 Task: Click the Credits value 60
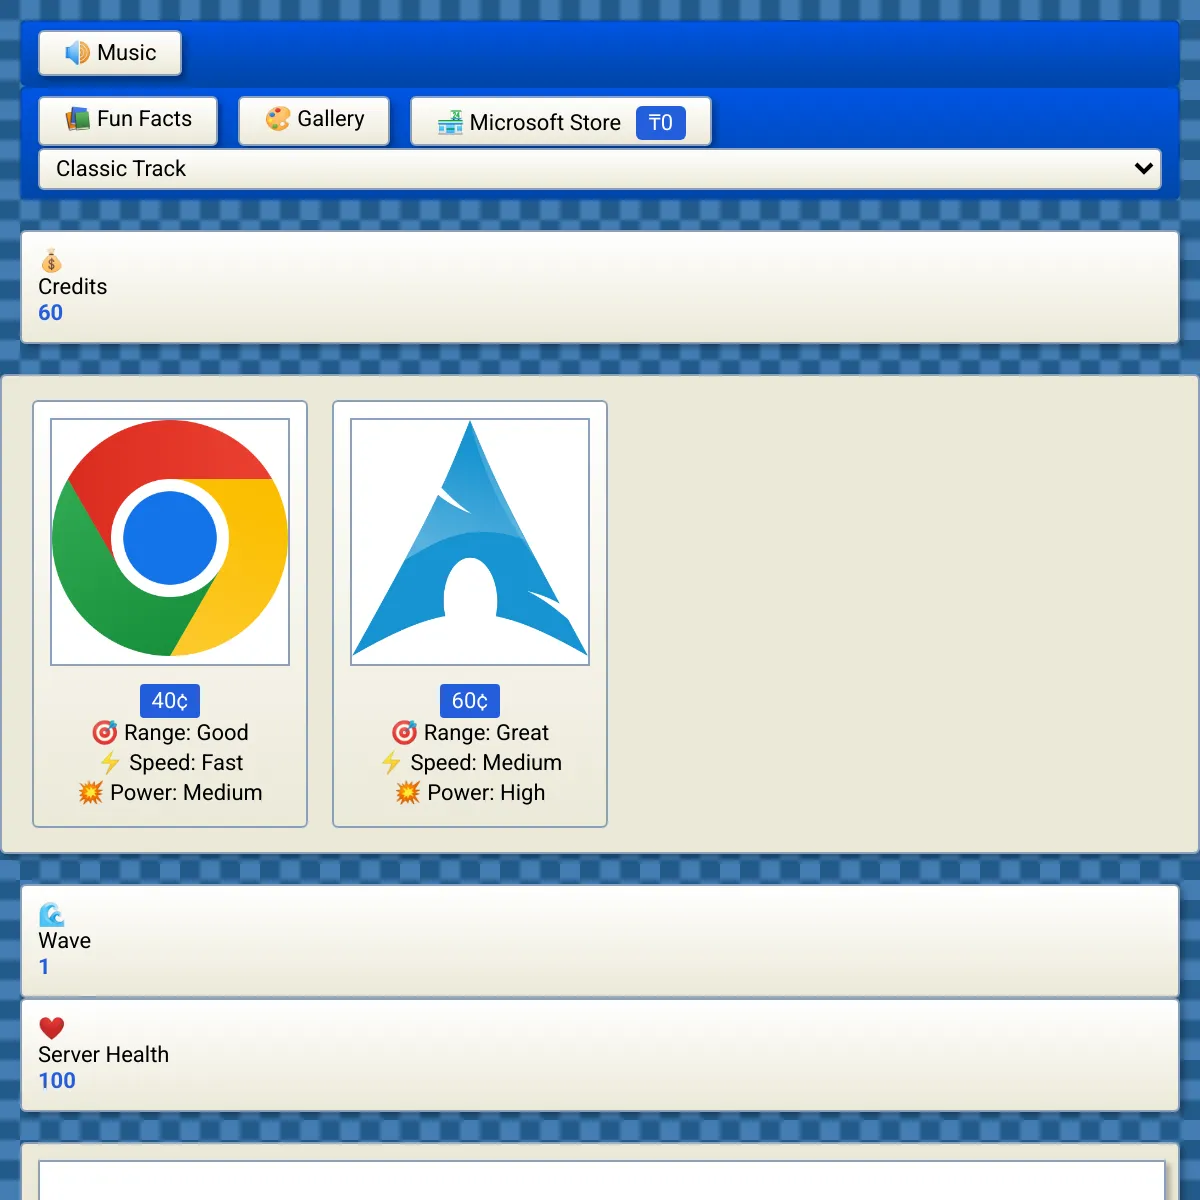pyautogui.click(x=50, y=313)
